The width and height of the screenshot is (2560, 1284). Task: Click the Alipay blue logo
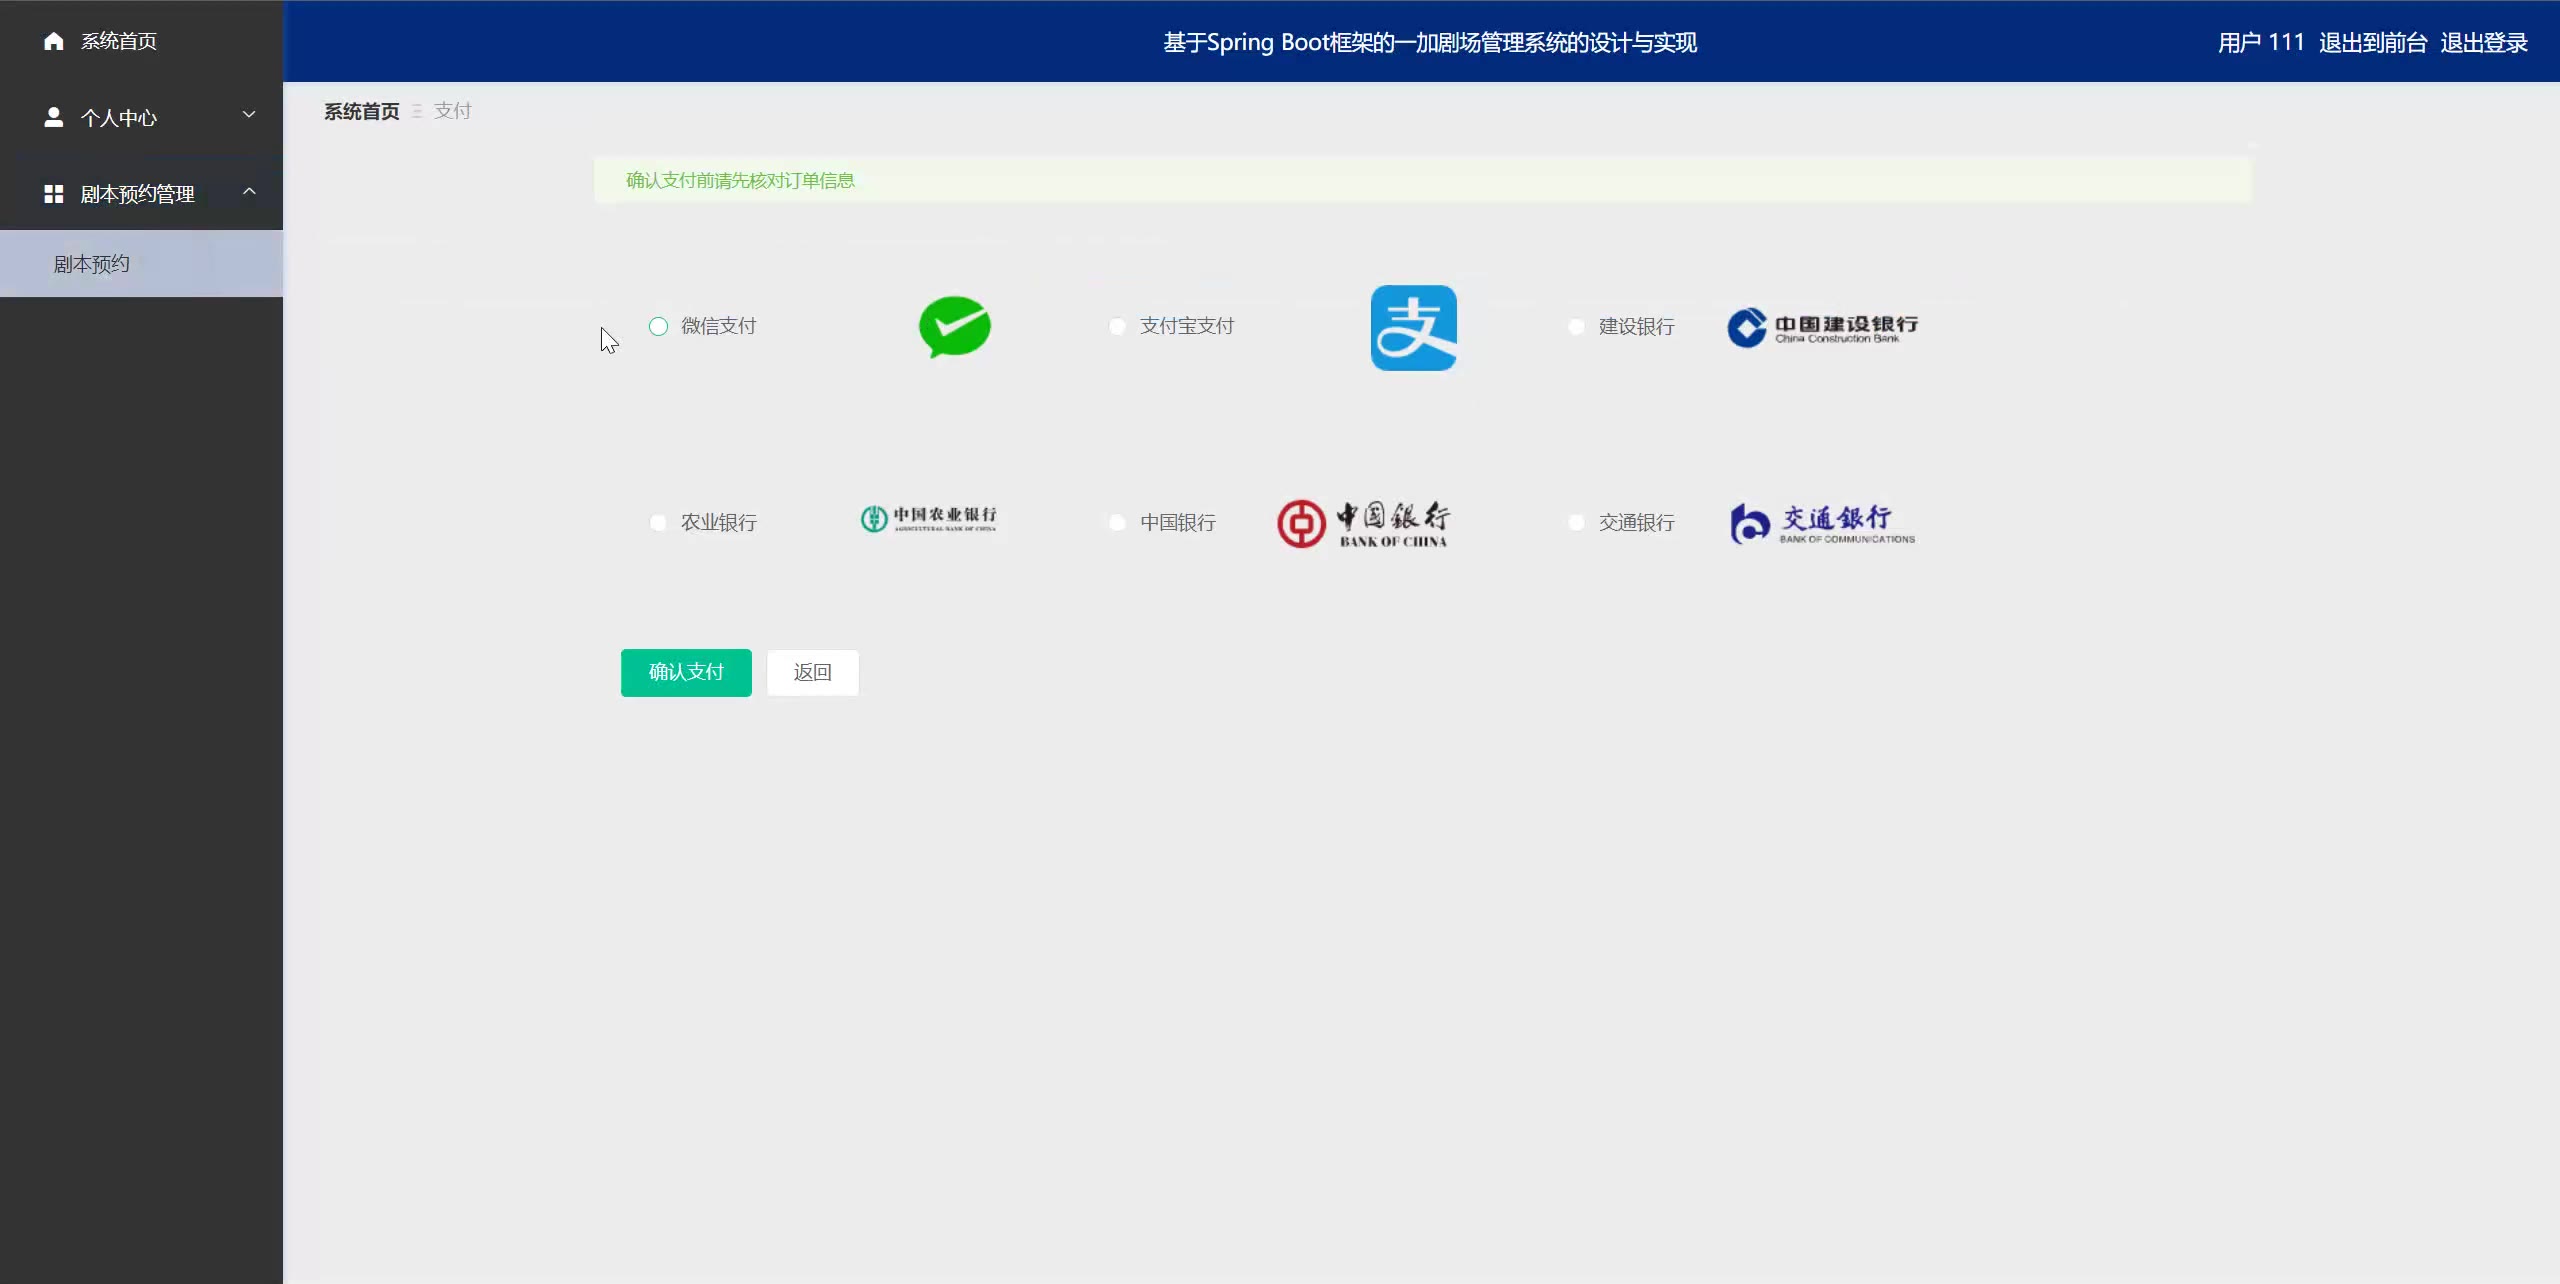(1413, 328)
